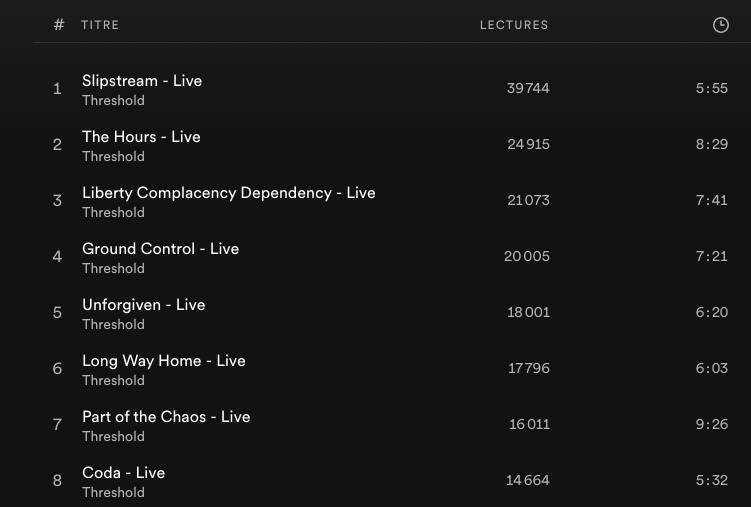The height and width of the screenshot is (507, 751).
Task: Select Part of the Chaos - Live track
Action: 166,417
